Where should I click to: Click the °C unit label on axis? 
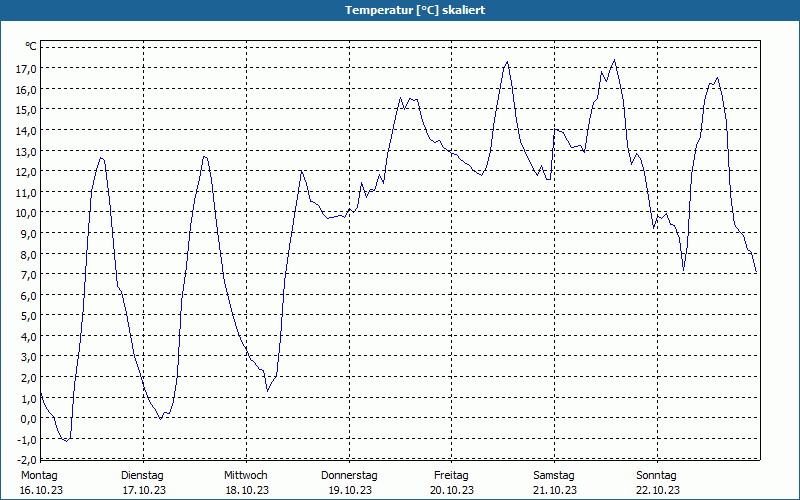click(31, 46)
